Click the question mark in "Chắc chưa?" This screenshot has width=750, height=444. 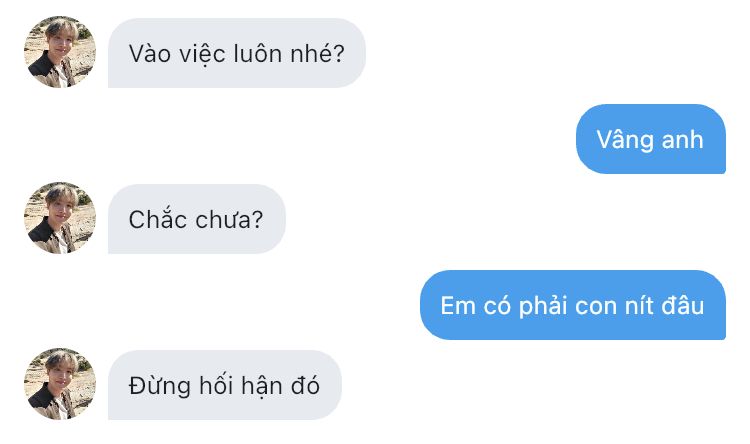tap(257, 220)
